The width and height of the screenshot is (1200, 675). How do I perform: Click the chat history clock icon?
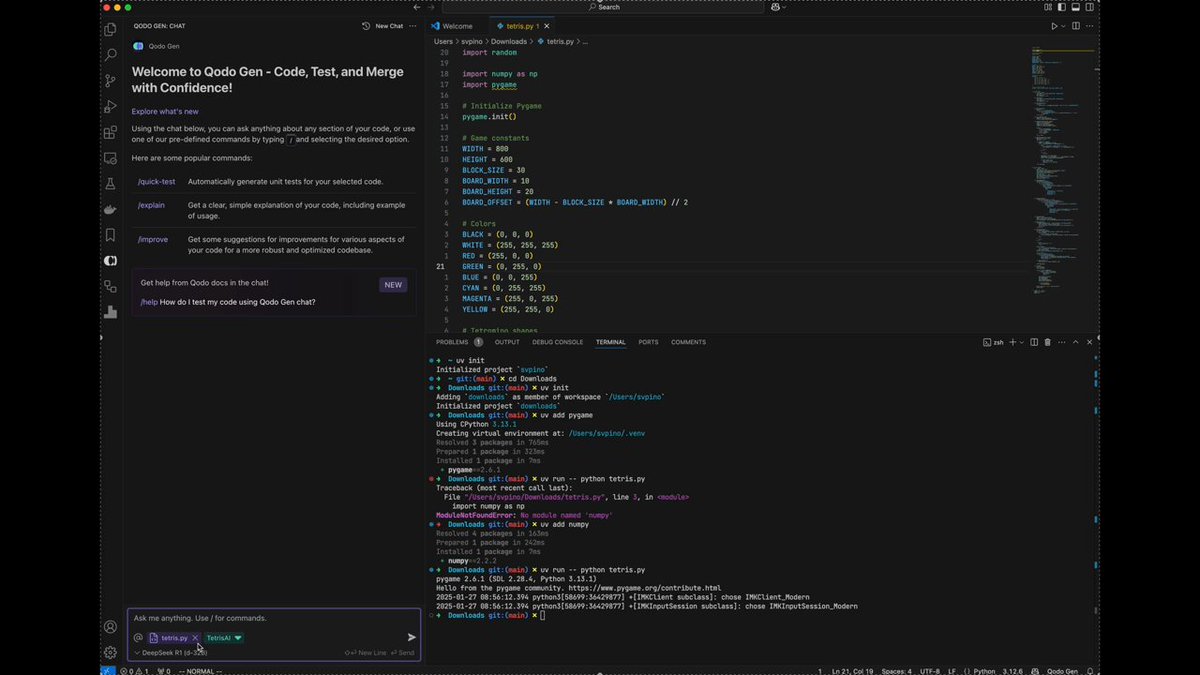[x=366, y=26]
